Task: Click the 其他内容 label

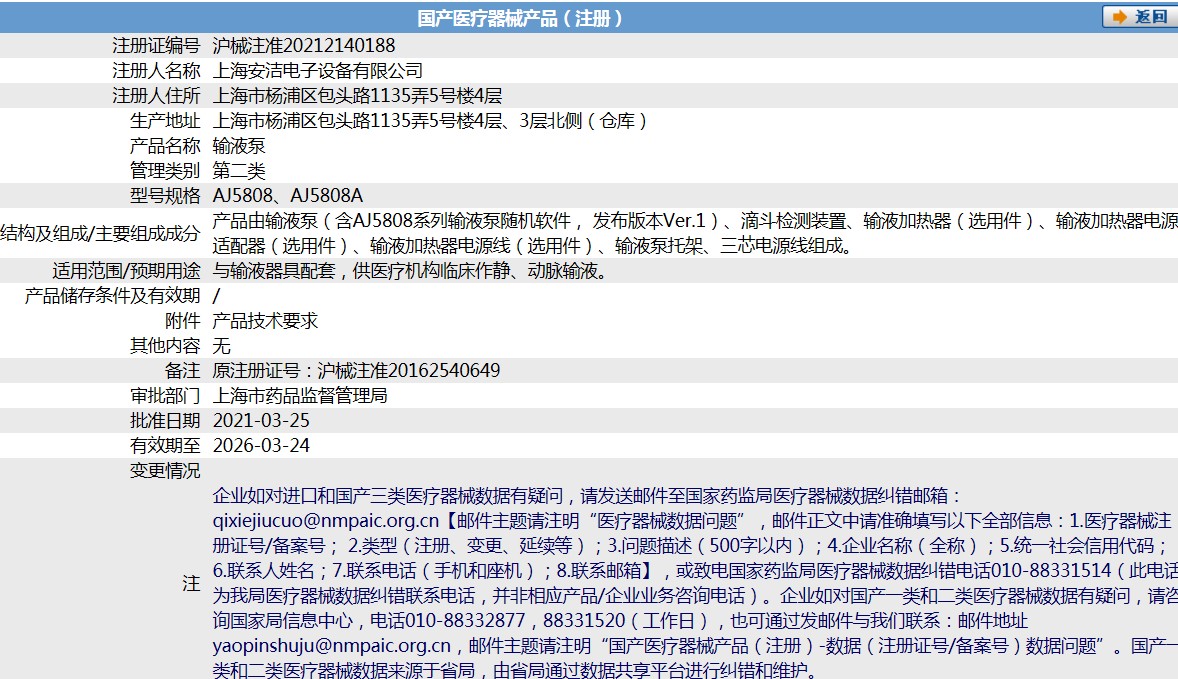Action: [165, 346]
